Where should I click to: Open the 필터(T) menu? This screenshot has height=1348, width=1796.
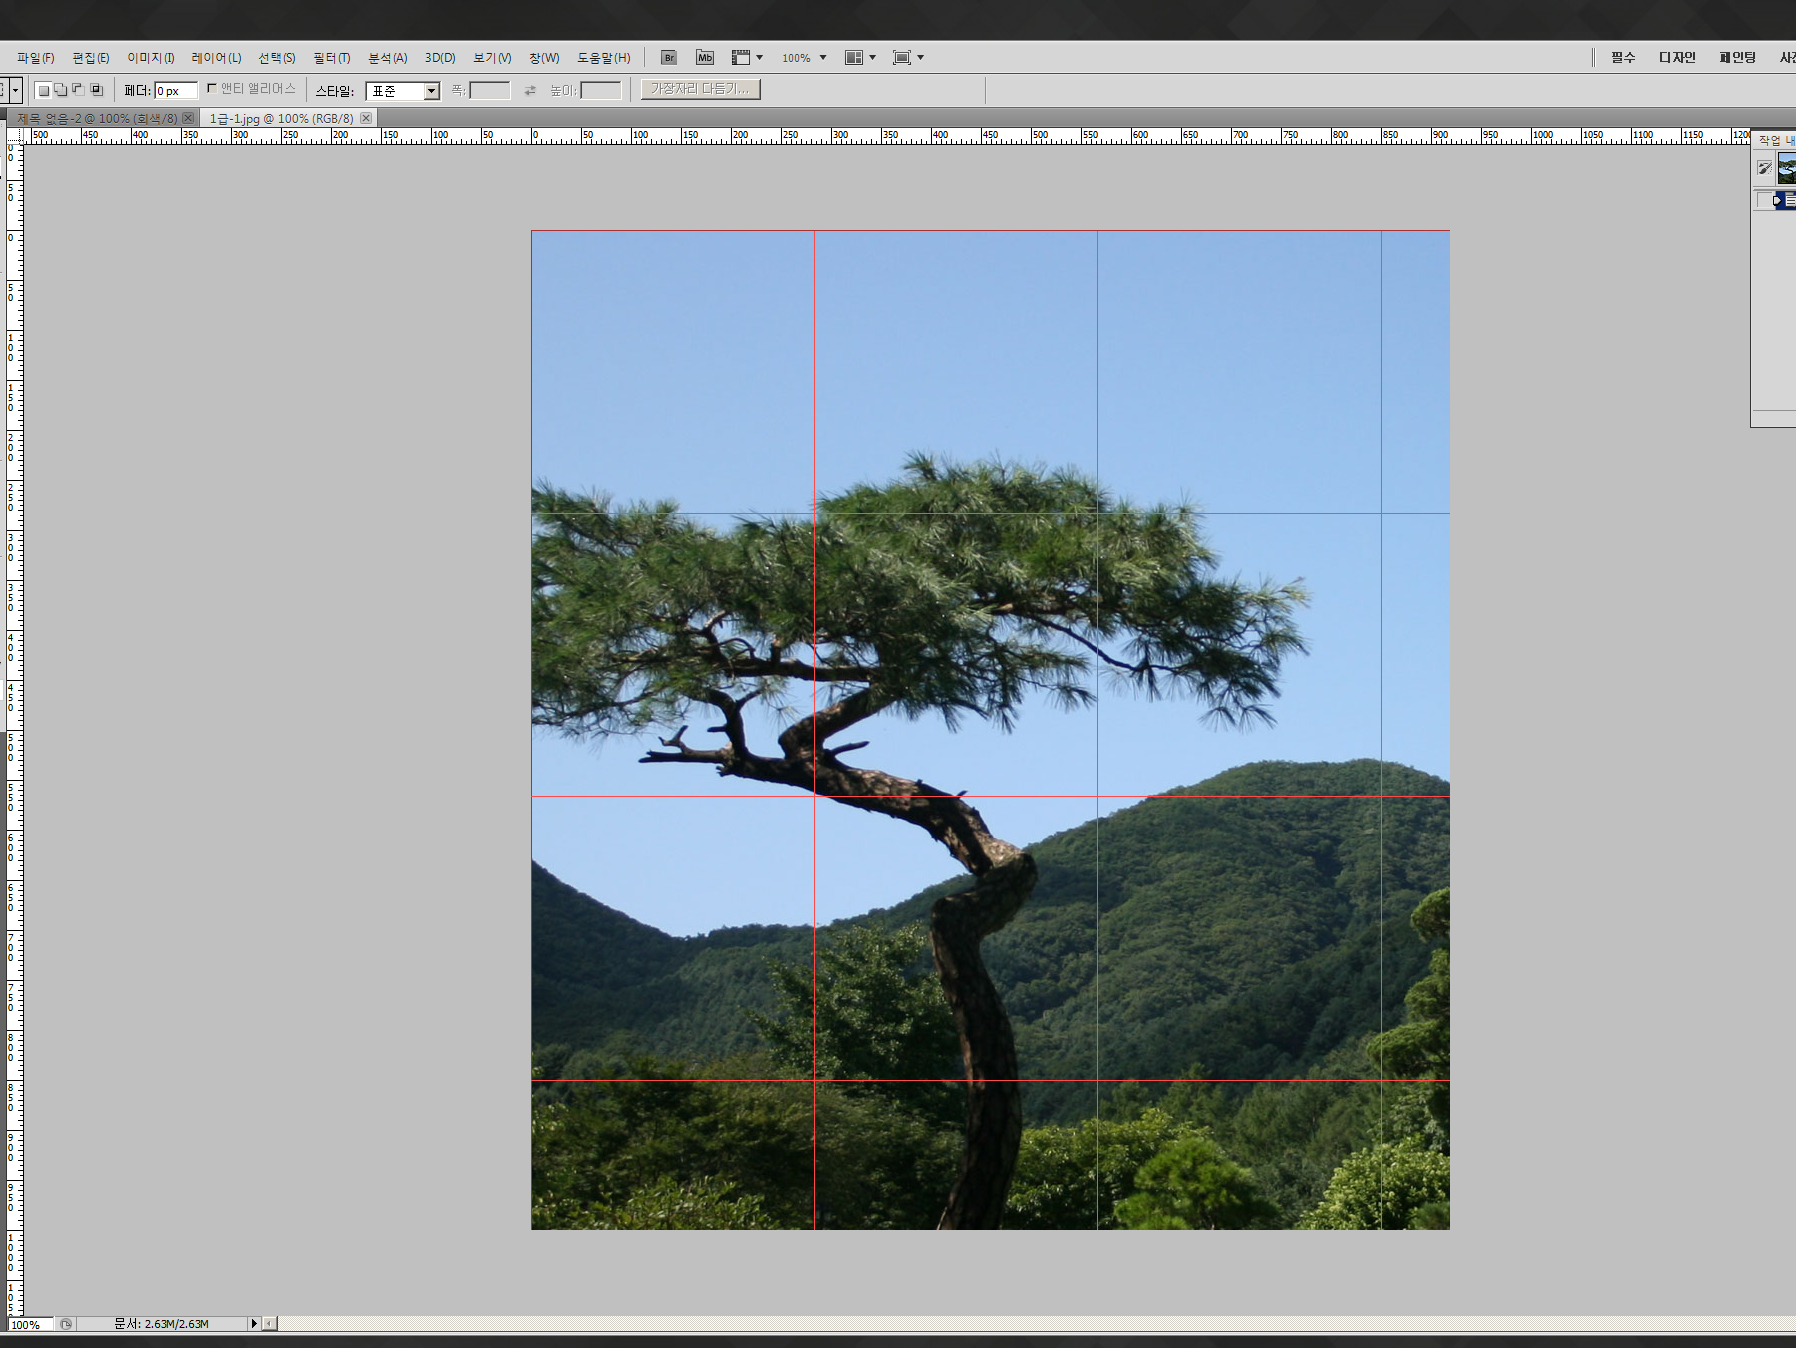(331, 58)
